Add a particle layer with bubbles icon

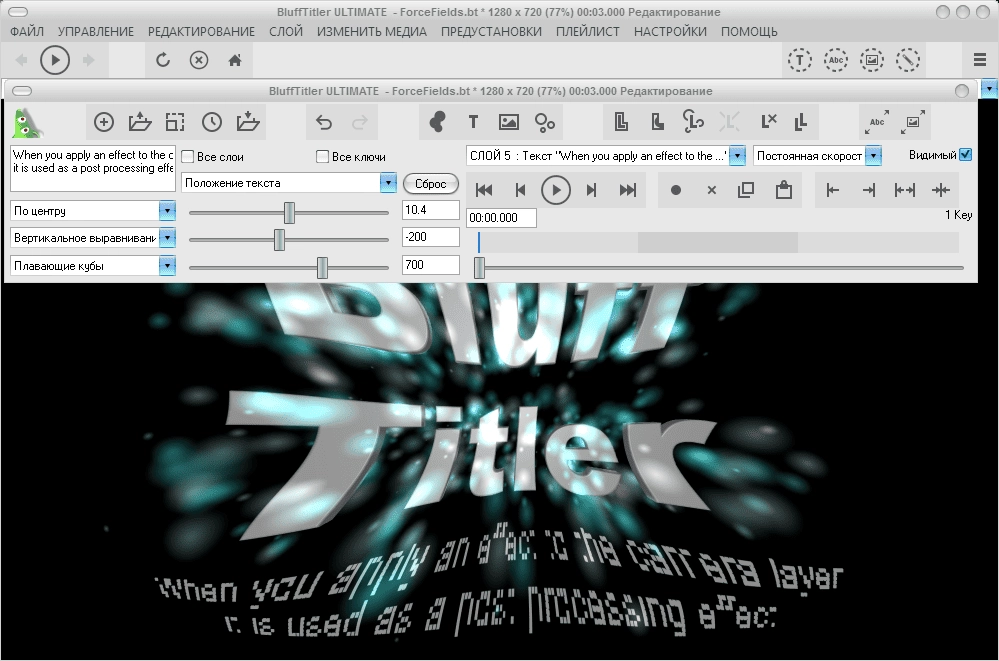click(x=545, y=122)
